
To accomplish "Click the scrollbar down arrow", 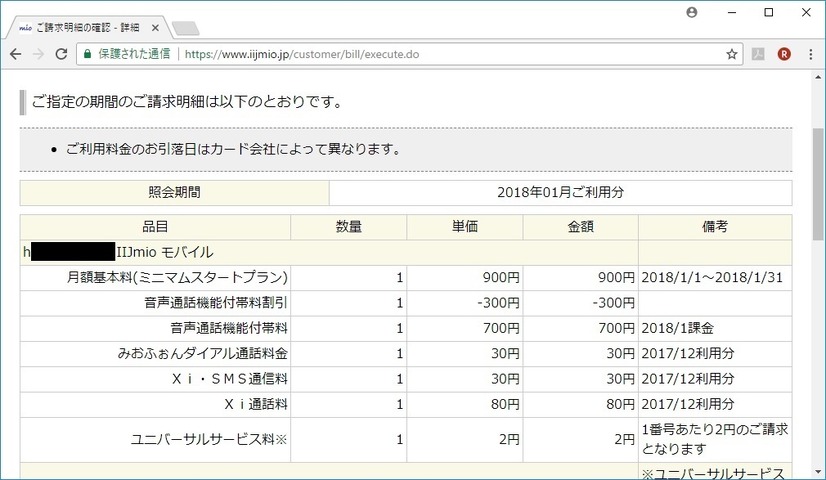I will click(x=818, y=472).
